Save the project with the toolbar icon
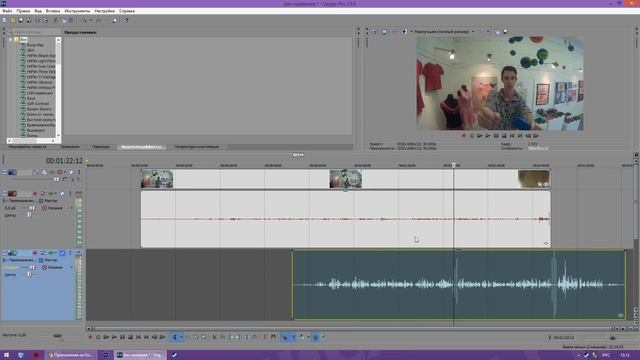 click(21, 20)
